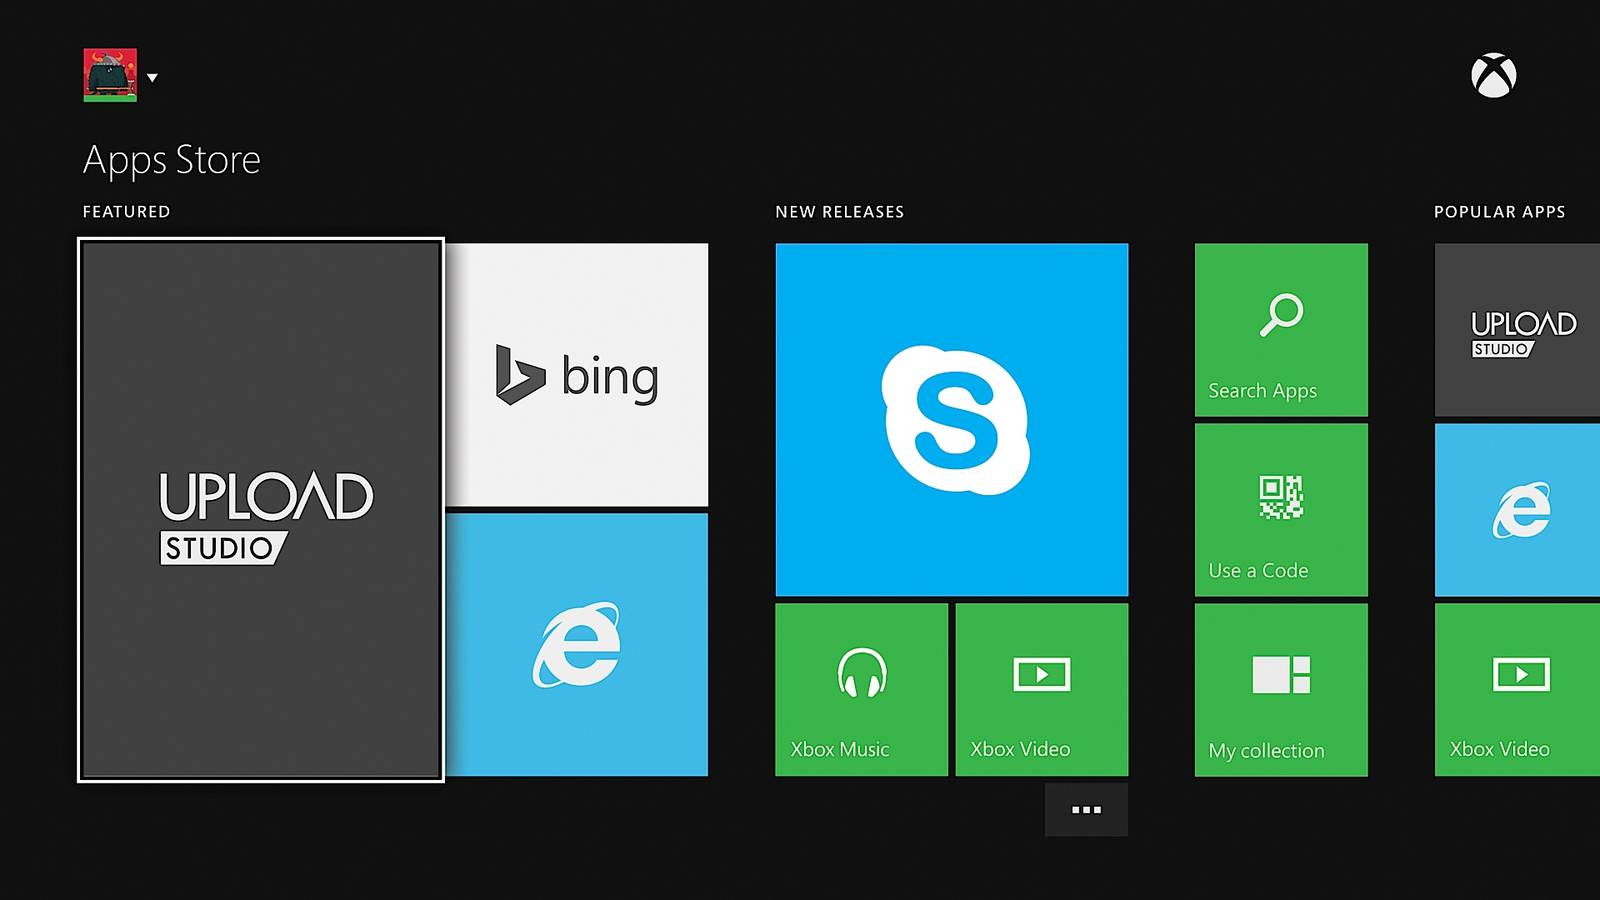Launch Internet Explorer from Popular Apps
The width and height of the screenshot is (1600, 900).
tap(1516, 510)
